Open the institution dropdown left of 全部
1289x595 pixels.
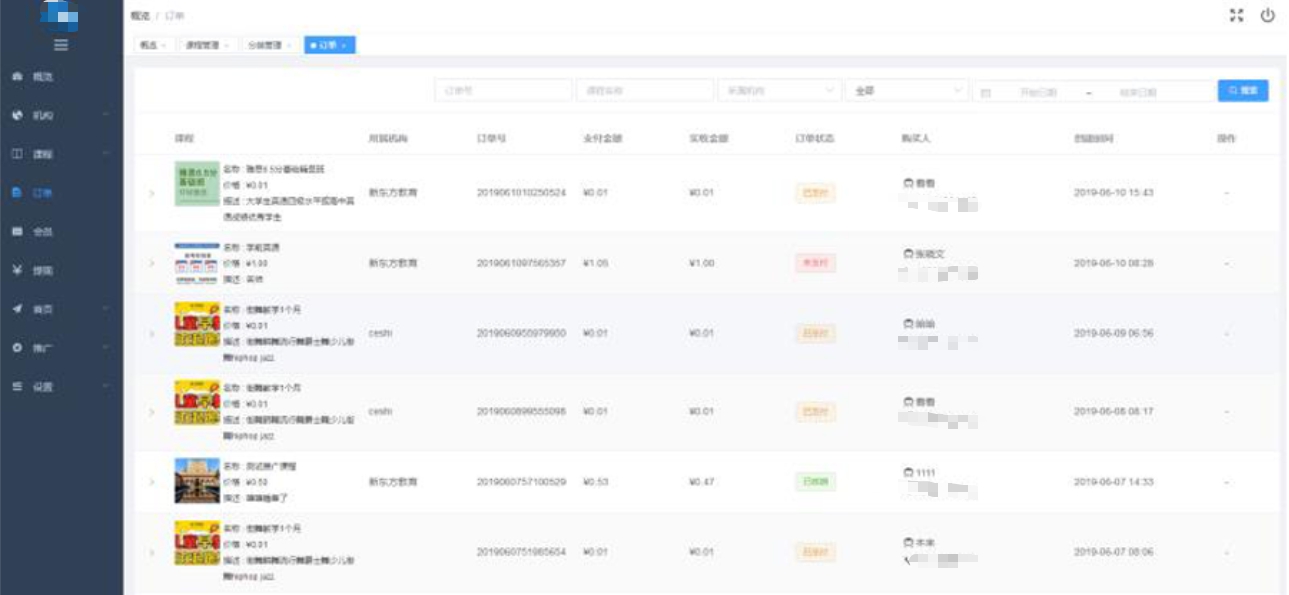pyautogui.click(x=778, y=91)
